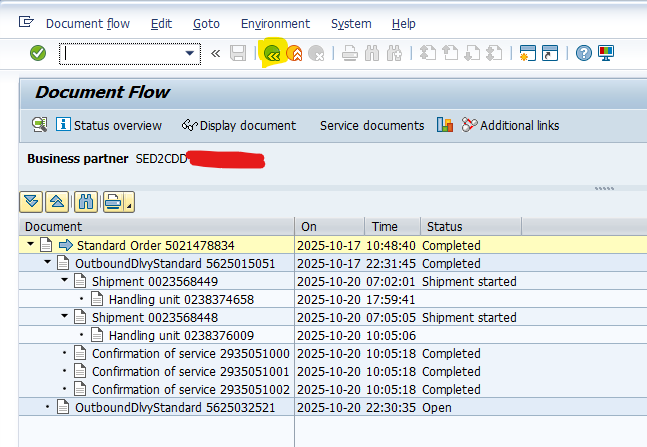Click the Open status of delivery 5625032521
The height and width of the screenshot is (447, 647).
437,408
